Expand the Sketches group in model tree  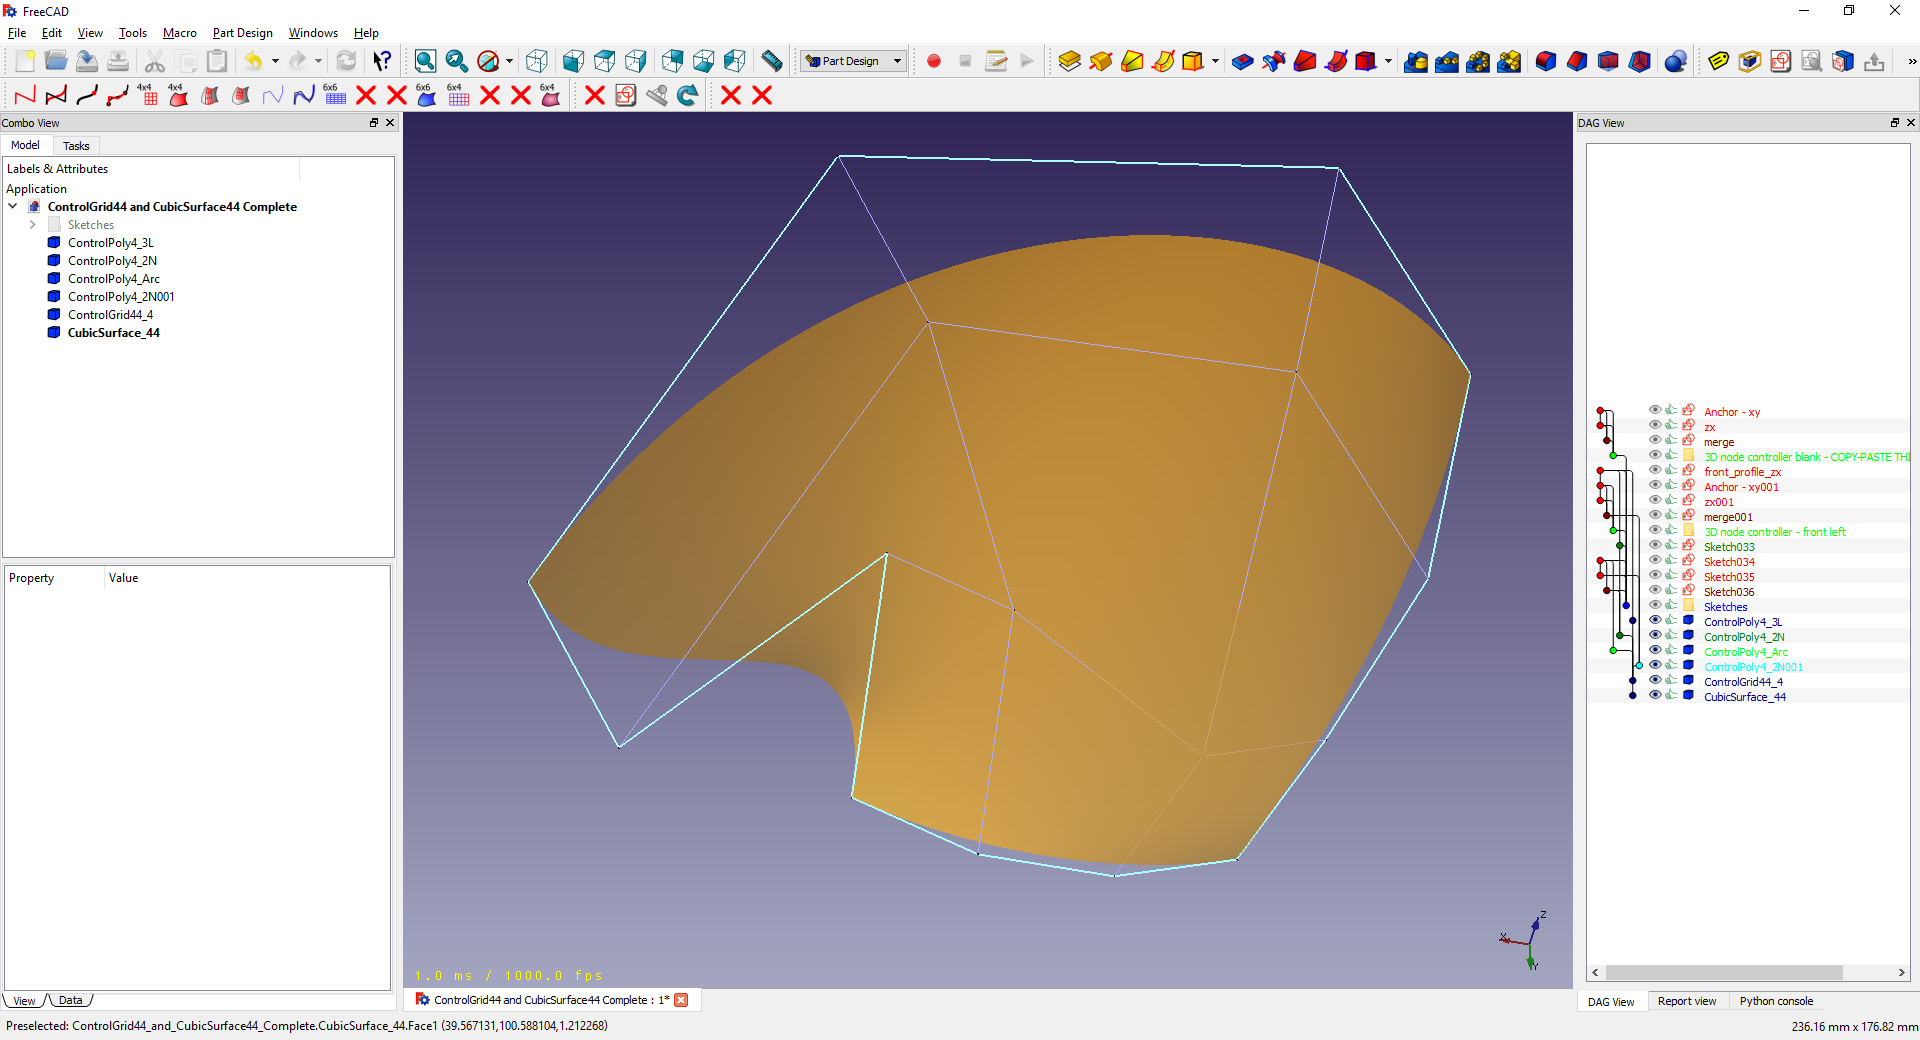(33, 225)
